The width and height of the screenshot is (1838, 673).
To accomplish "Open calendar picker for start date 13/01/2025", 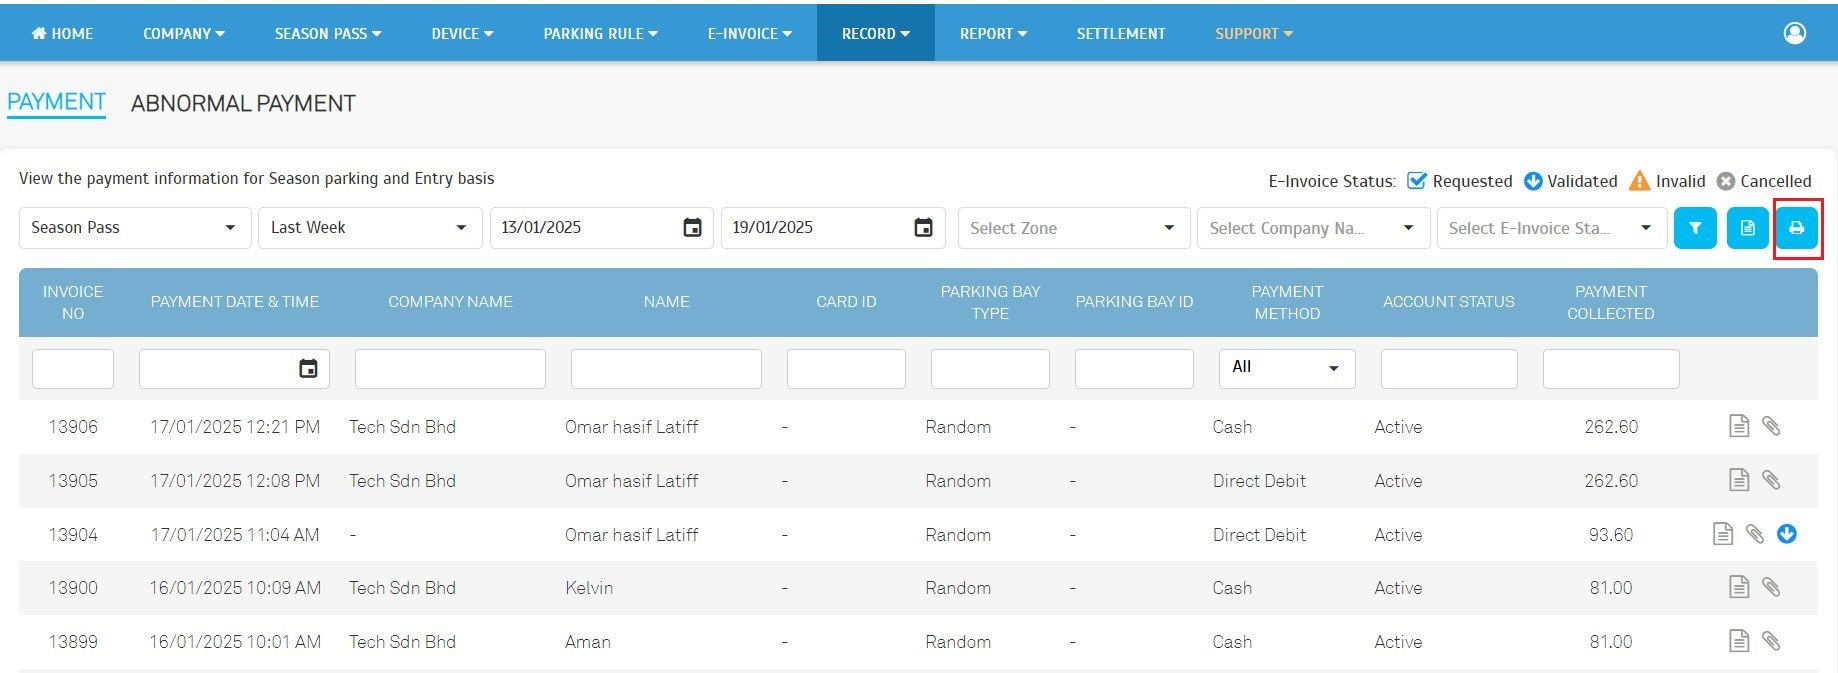I will pyautogui.click(x=692, y=228).
